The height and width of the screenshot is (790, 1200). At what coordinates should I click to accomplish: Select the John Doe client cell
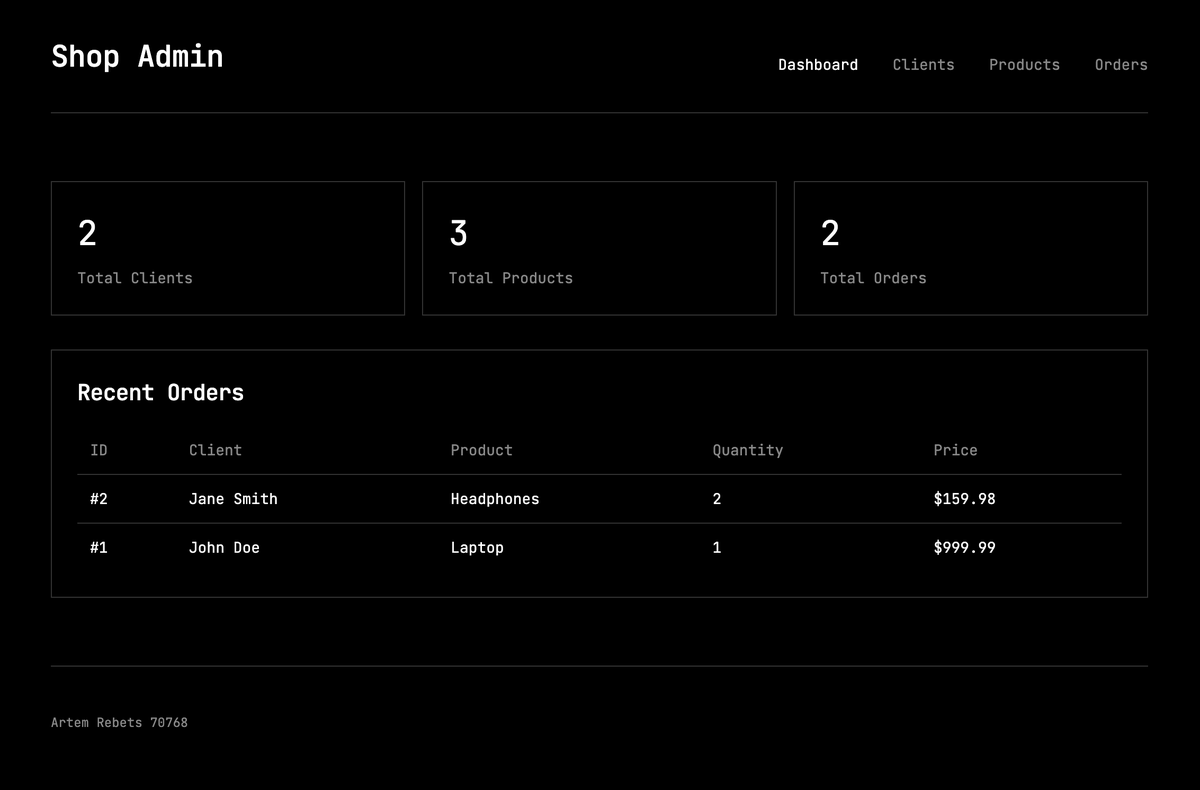224,548
